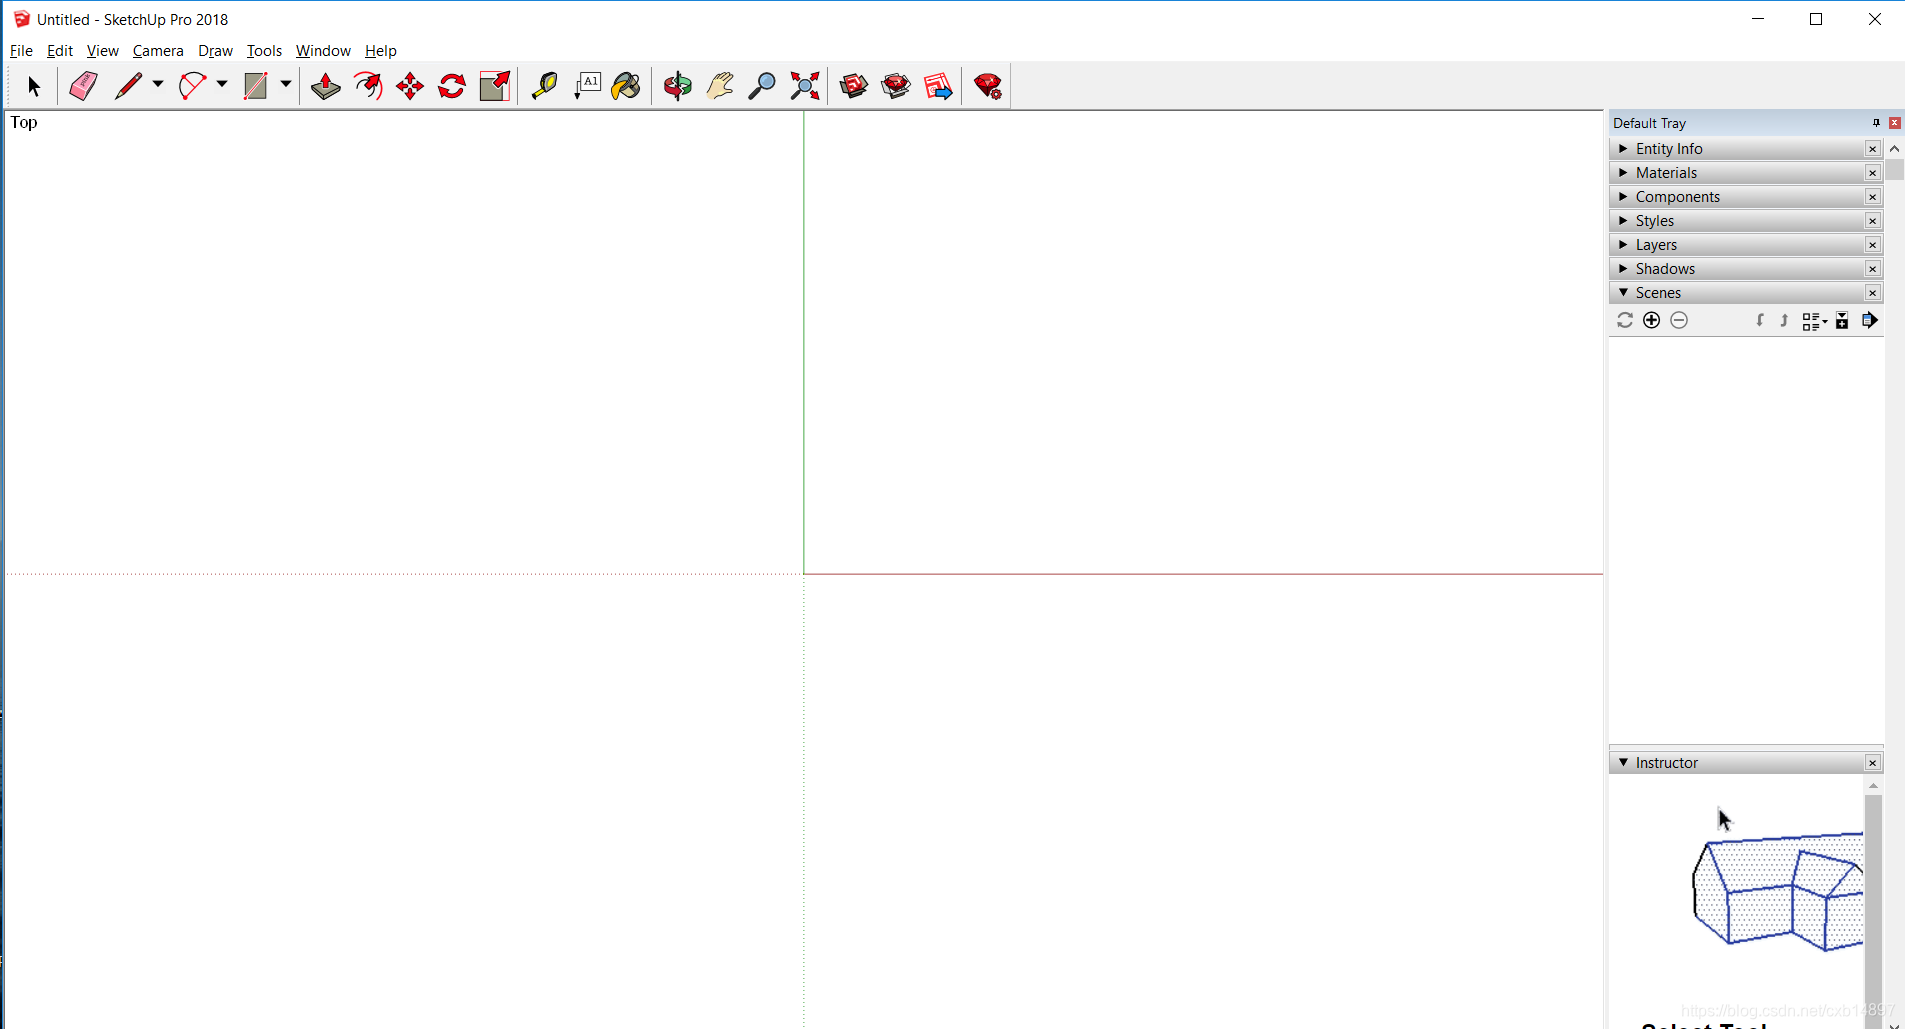Click the Update Scene refresh icon
The width and height of the screenshot is (1905, 1029).
point(1625,320)
